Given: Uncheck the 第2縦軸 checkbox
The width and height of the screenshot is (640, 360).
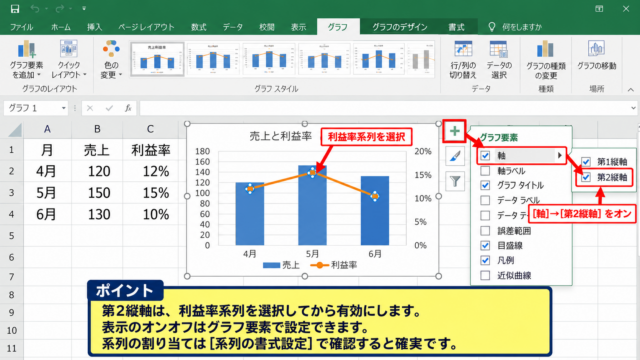Looking at the screenshot, I should coord(586,178).
